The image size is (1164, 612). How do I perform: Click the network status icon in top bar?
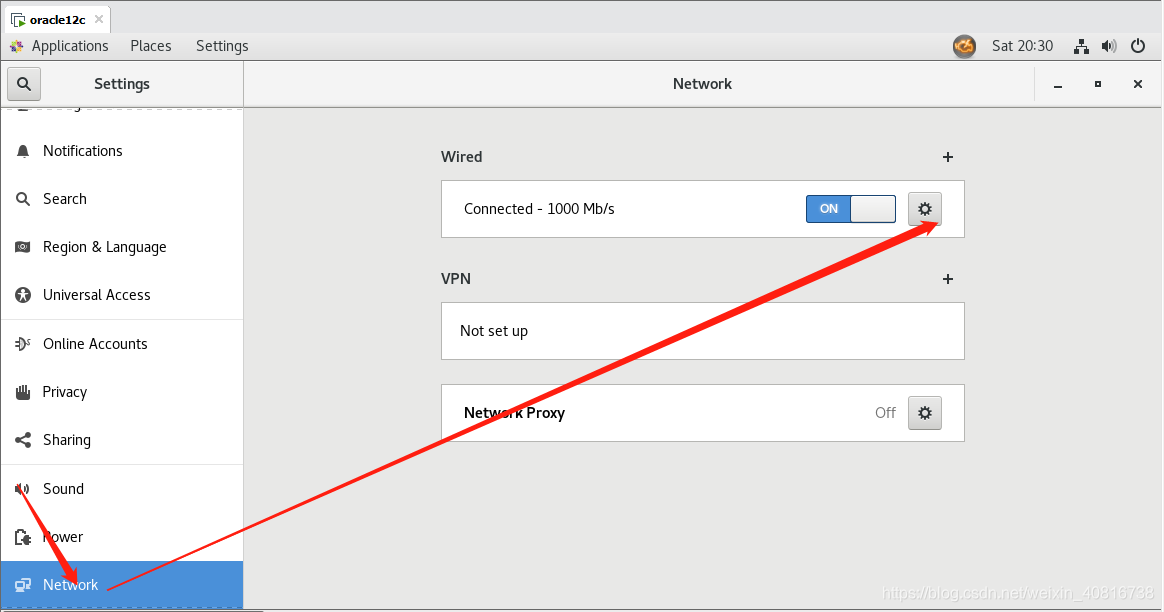click(x=1082, y=46)
